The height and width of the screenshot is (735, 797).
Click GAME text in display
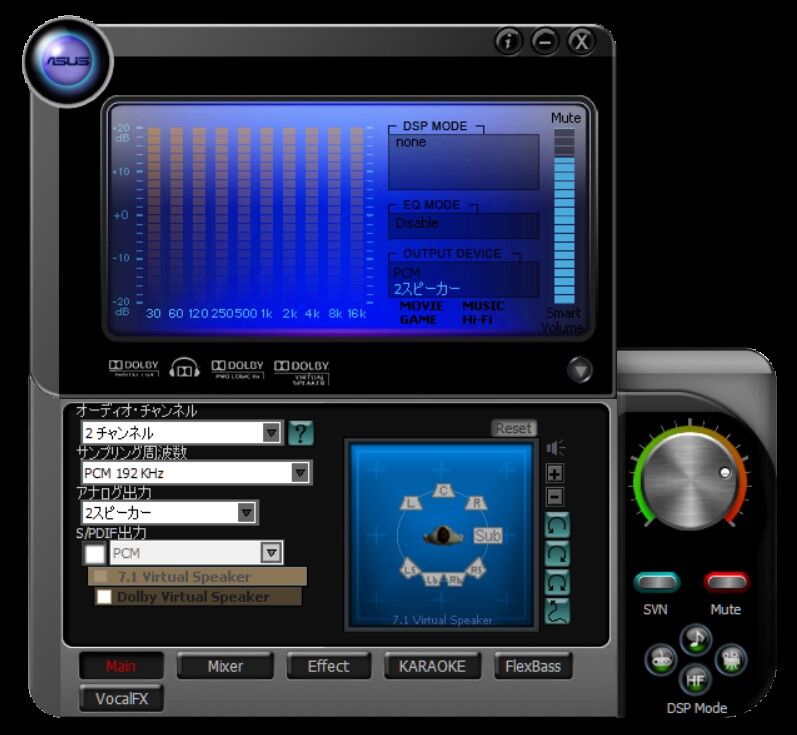point(418,320)
